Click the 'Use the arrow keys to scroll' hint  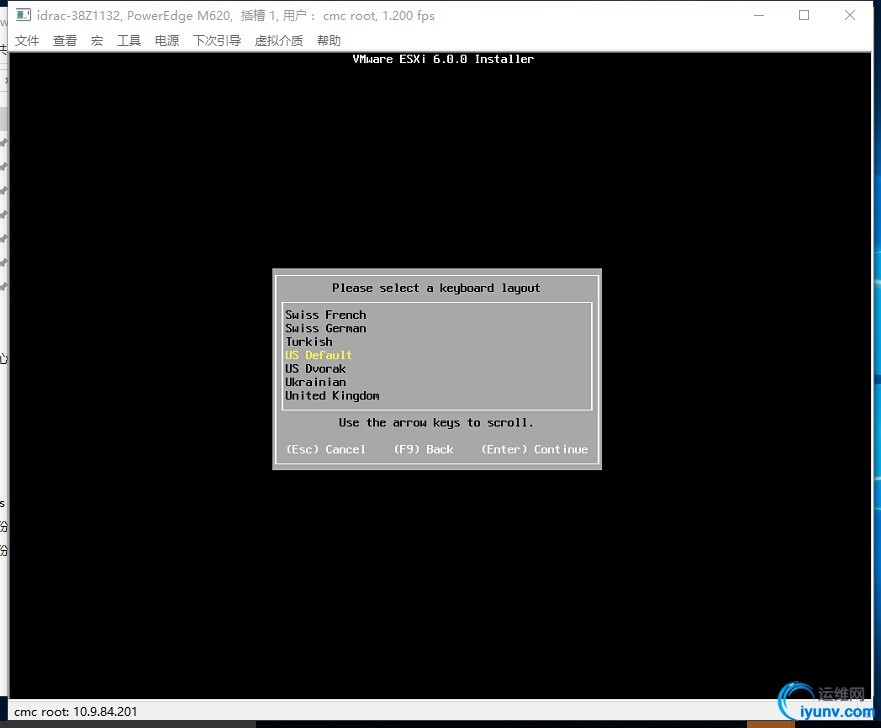(x=436, y=422)
